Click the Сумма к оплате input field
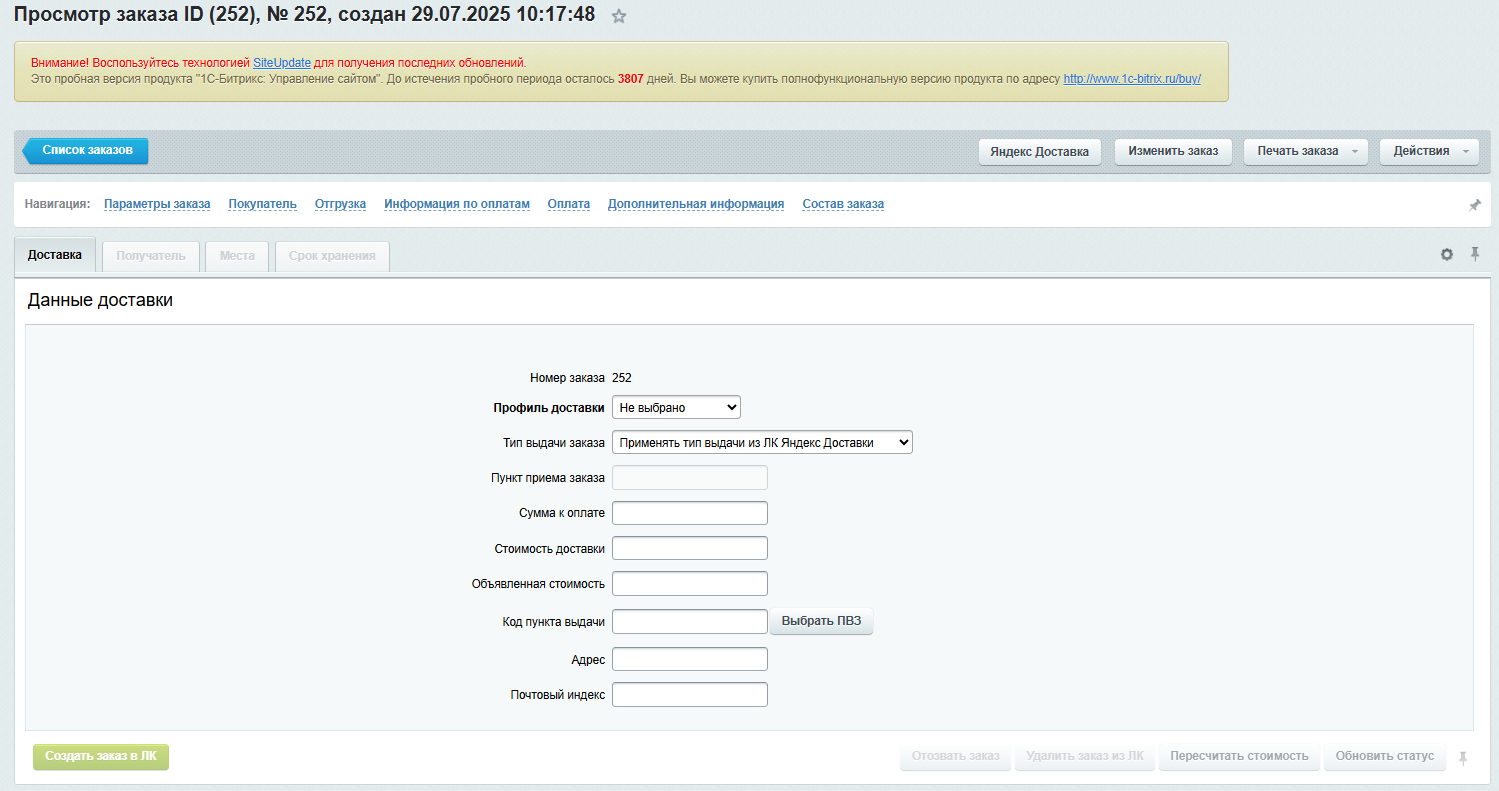This screenshot has width=1499, height=791. pyautogui.click(x=689, y=513)
